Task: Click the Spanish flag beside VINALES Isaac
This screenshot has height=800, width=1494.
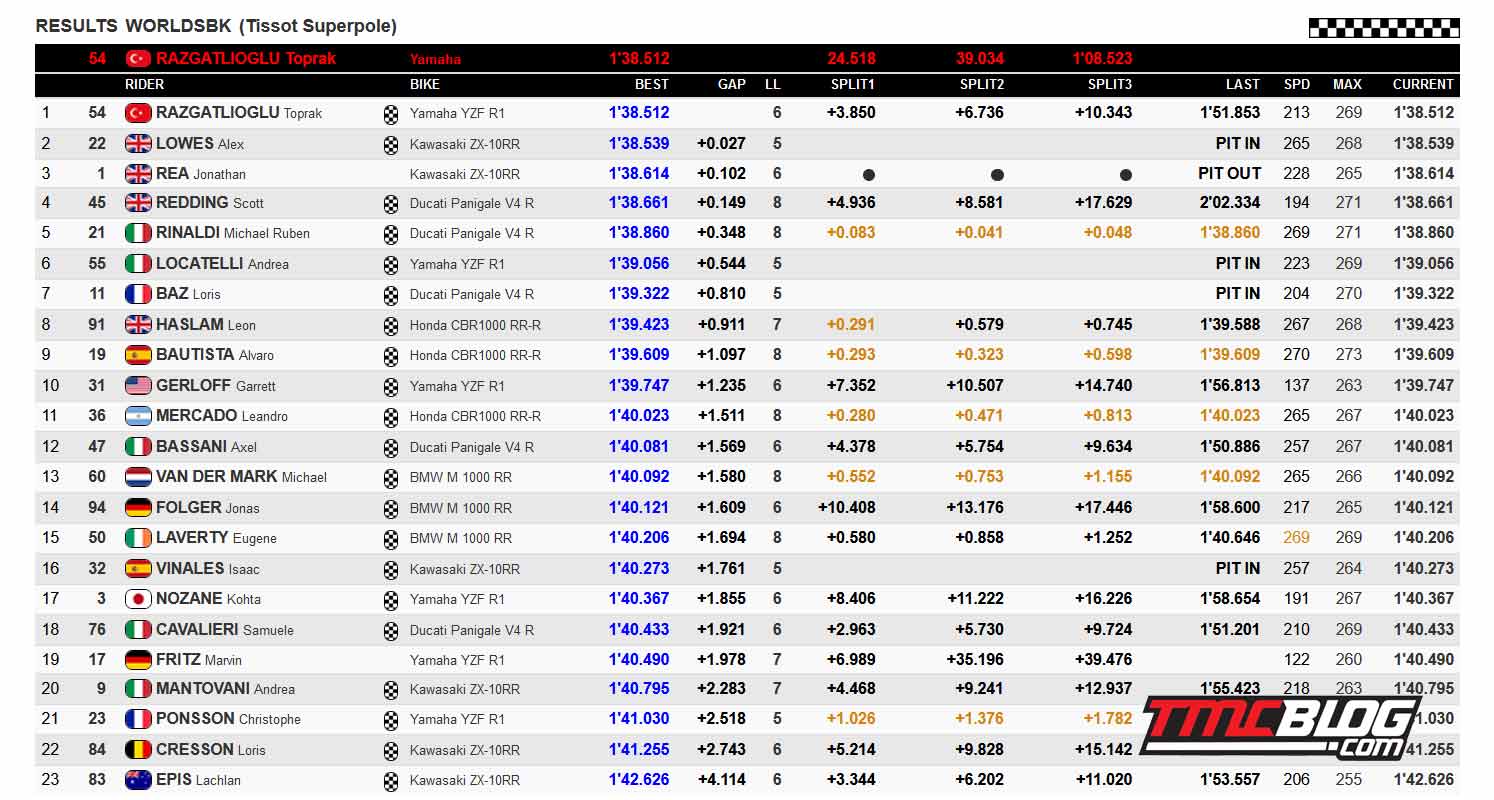Action: (138, 568)
